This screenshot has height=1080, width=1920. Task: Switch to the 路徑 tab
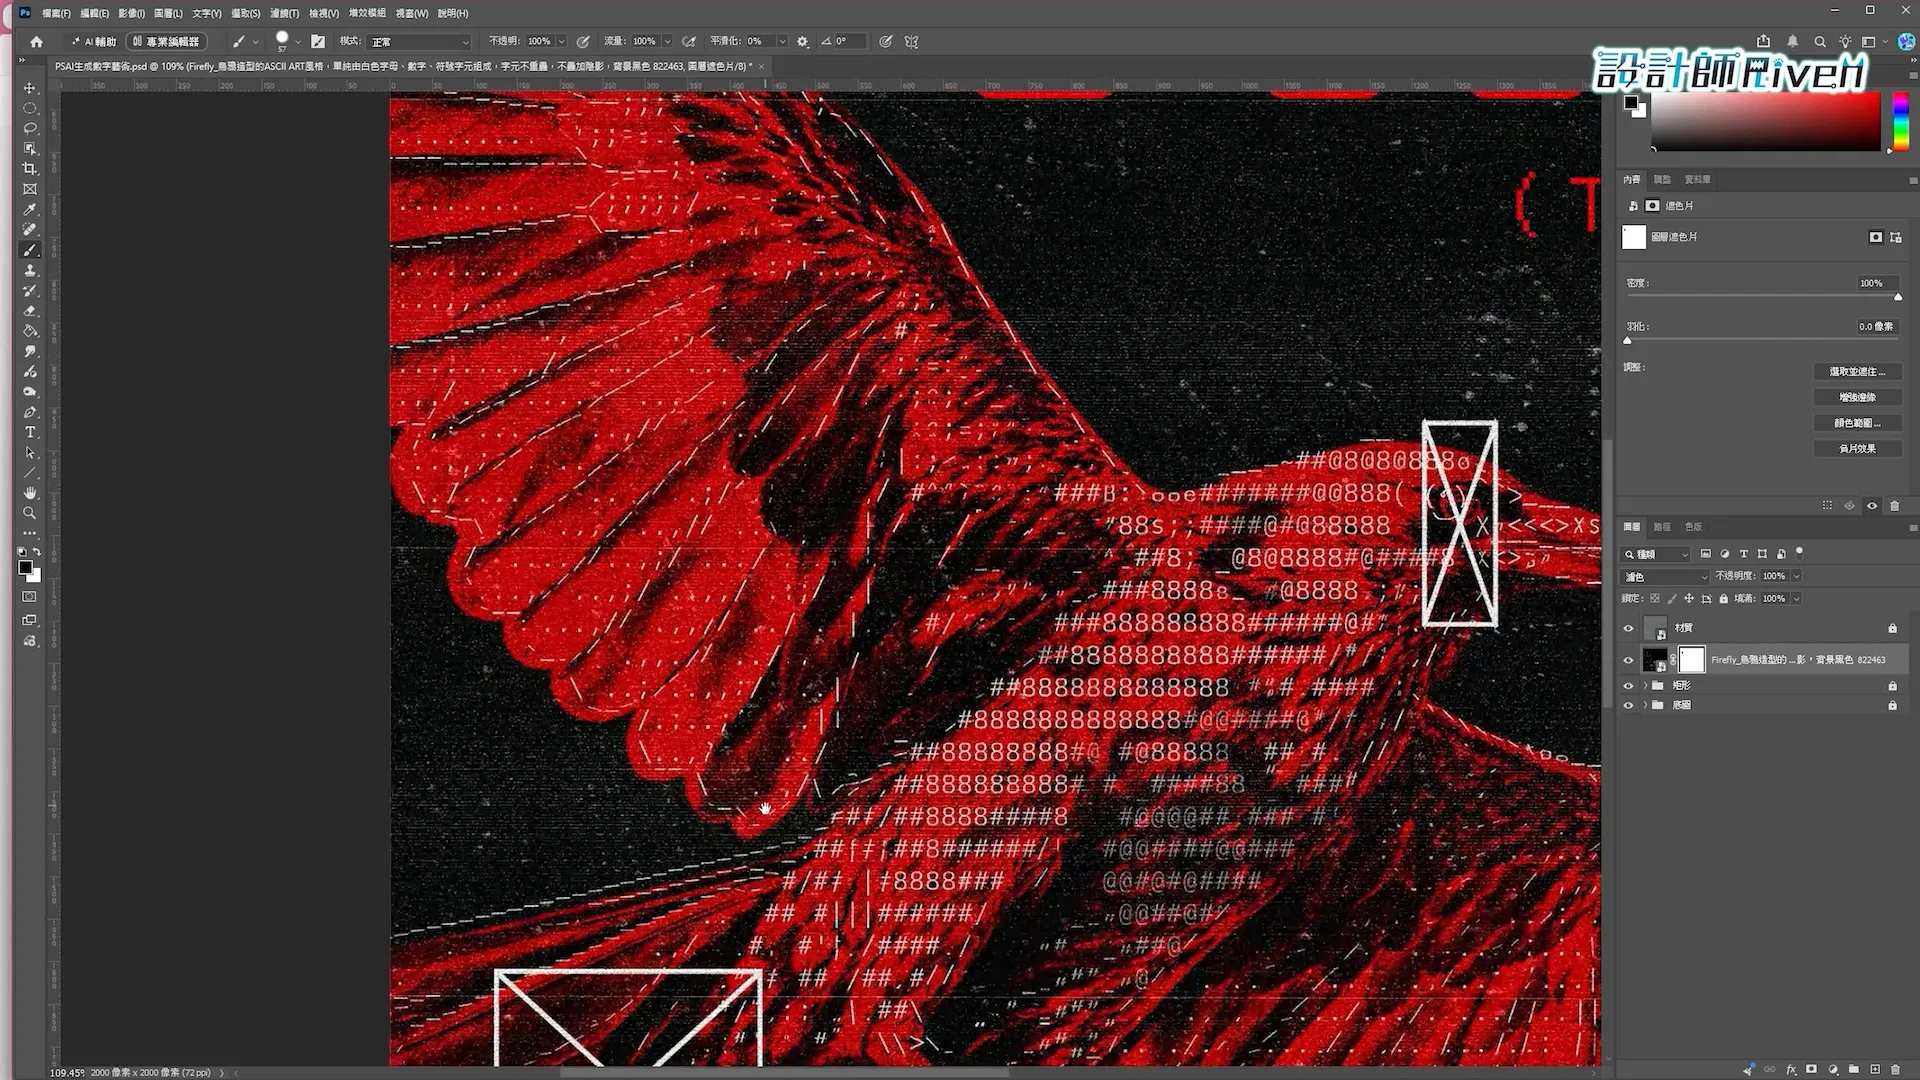click(x=1662, y=527)
